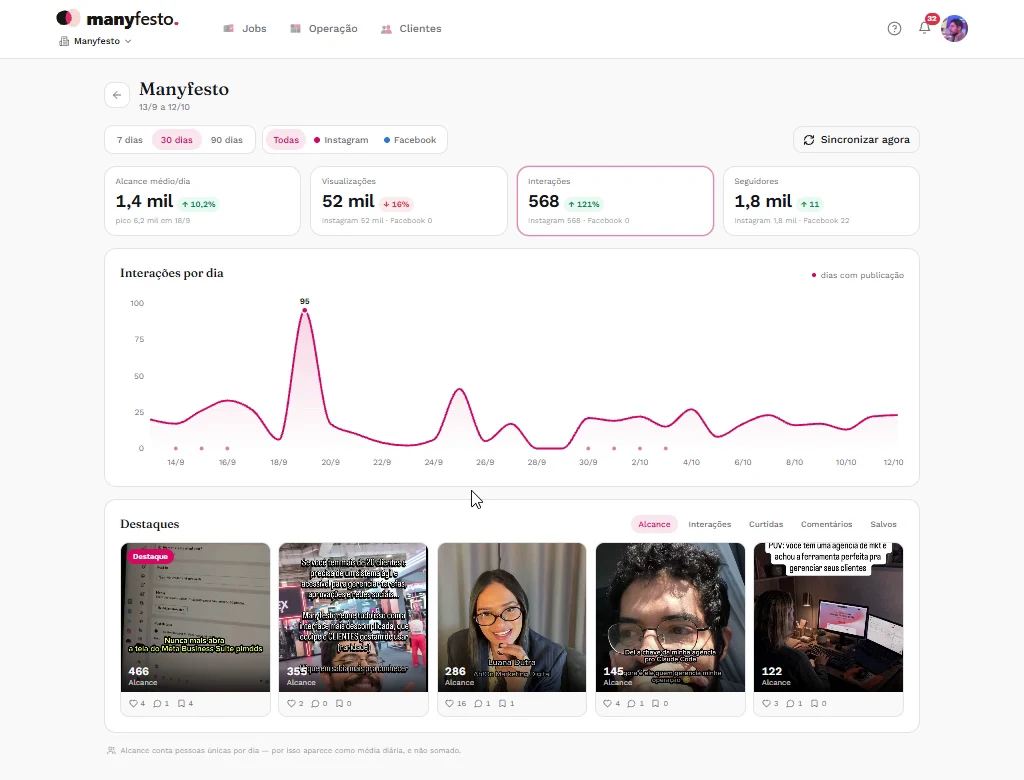
Task: Sort Destaques by Alcance
Action: (654, 524)
